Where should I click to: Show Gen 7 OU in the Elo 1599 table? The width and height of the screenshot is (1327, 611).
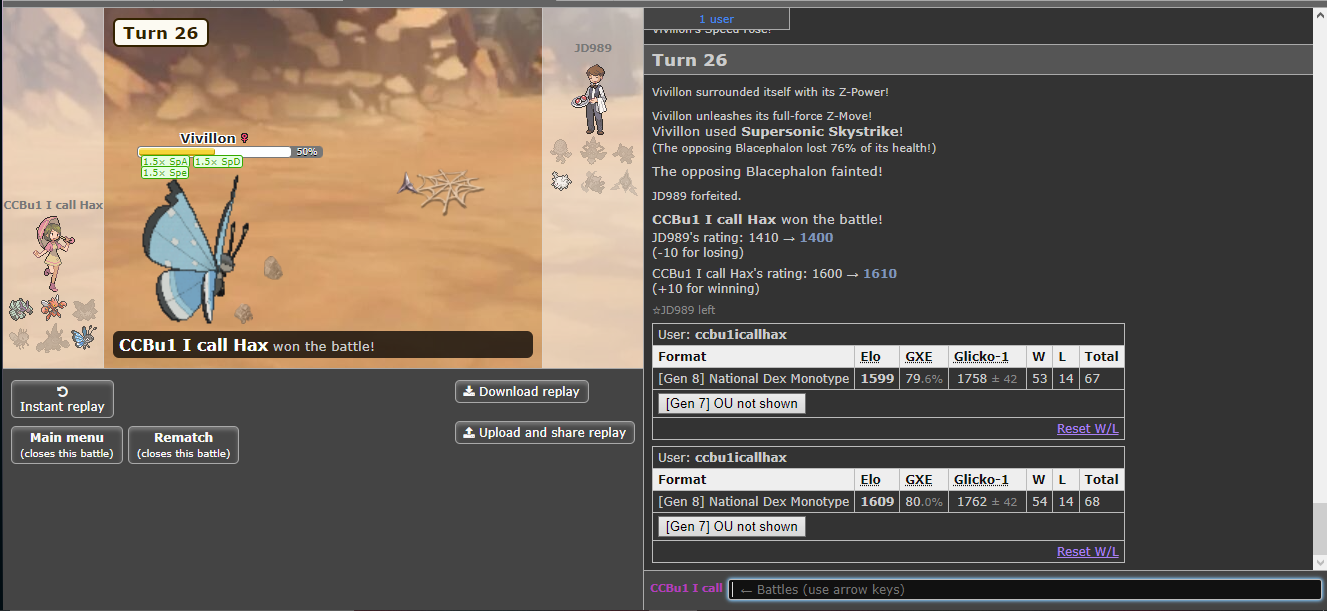(732, 403)
